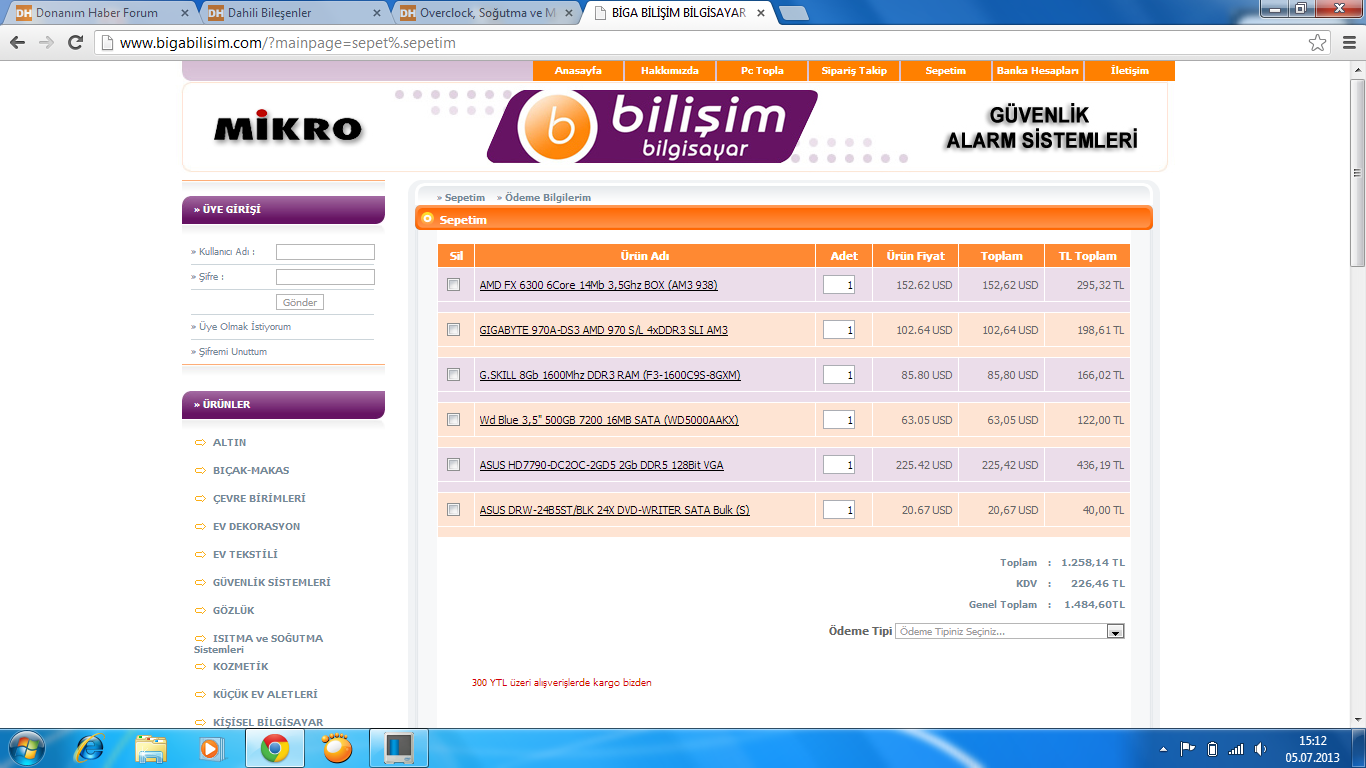Open the orange round taskbar application icon
The height and width of the screenshot is (768, 1366).
point(337,748)
